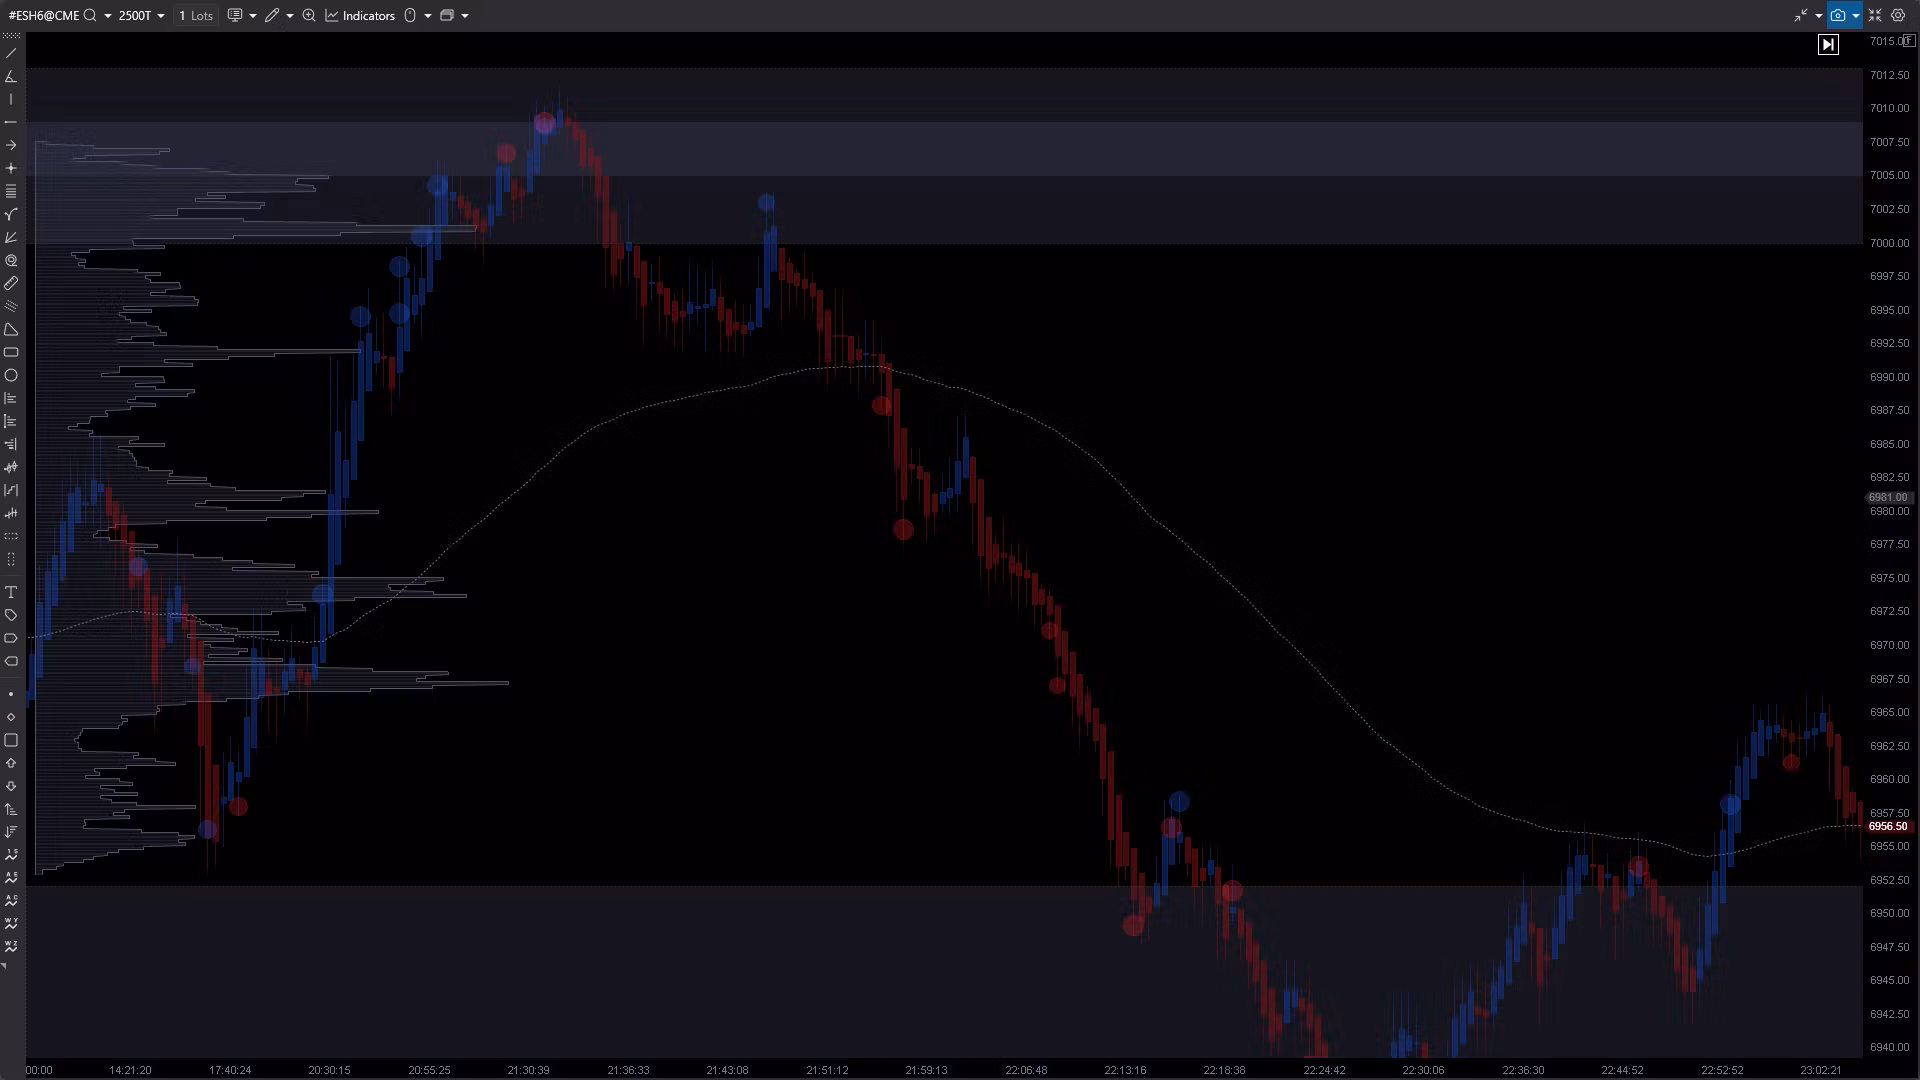Click the pencil drawing mode icon
Screen dimensions: 1920x1080
click(x=272, y=15)
